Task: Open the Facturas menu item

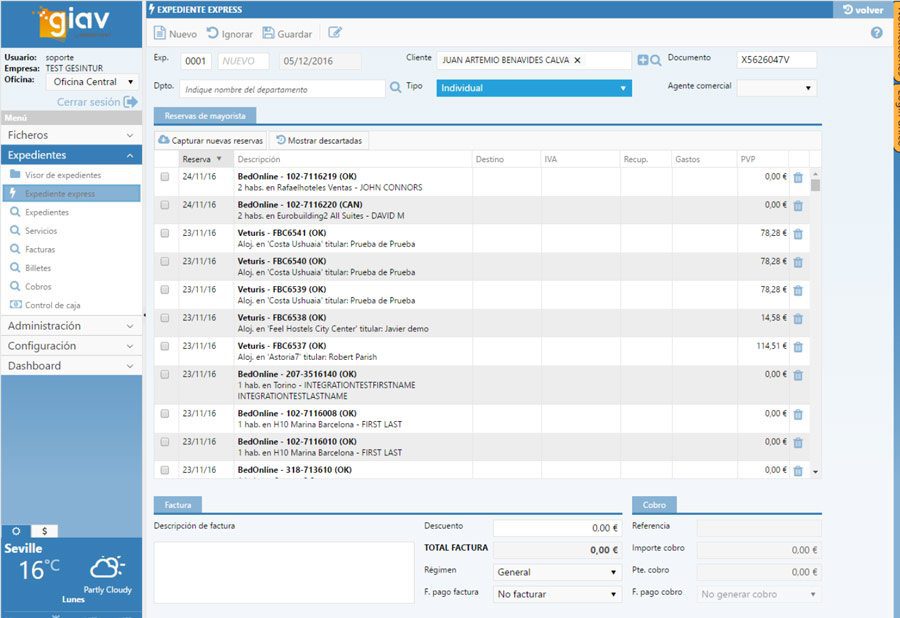Action: tap(40, 249)
